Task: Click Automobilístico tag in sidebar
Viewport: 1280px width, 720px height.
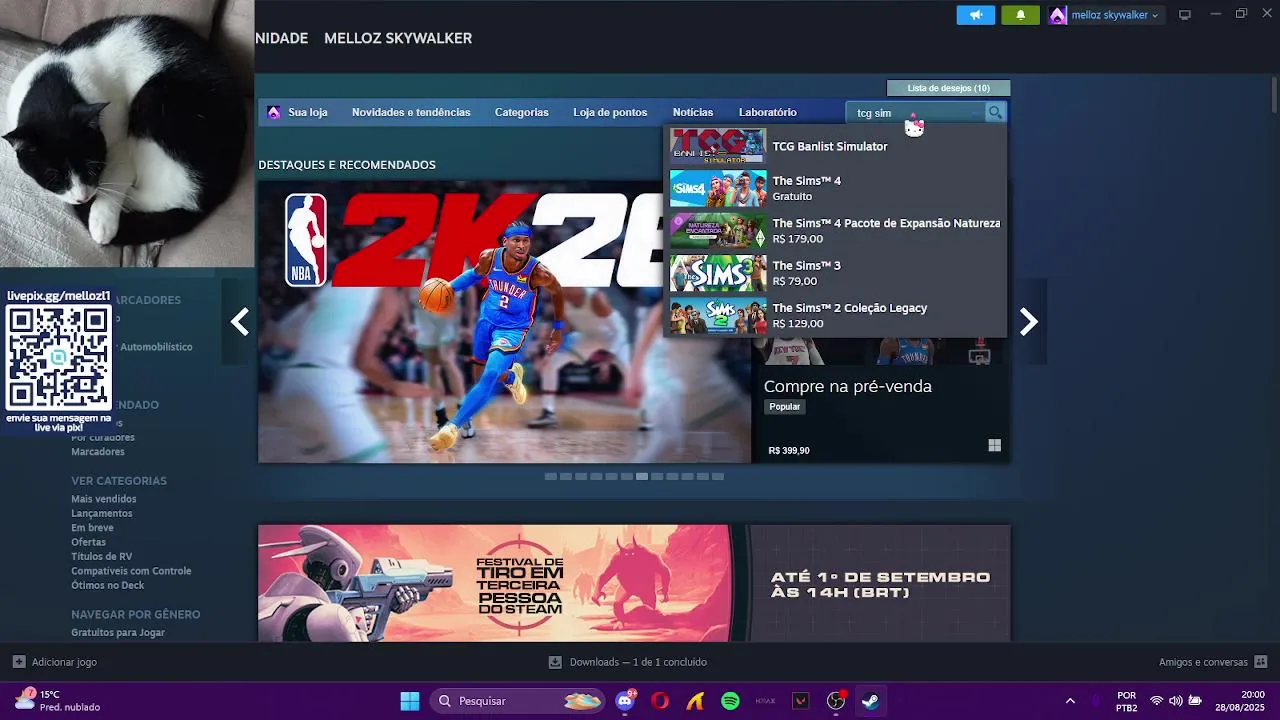Action: point(156,347)
